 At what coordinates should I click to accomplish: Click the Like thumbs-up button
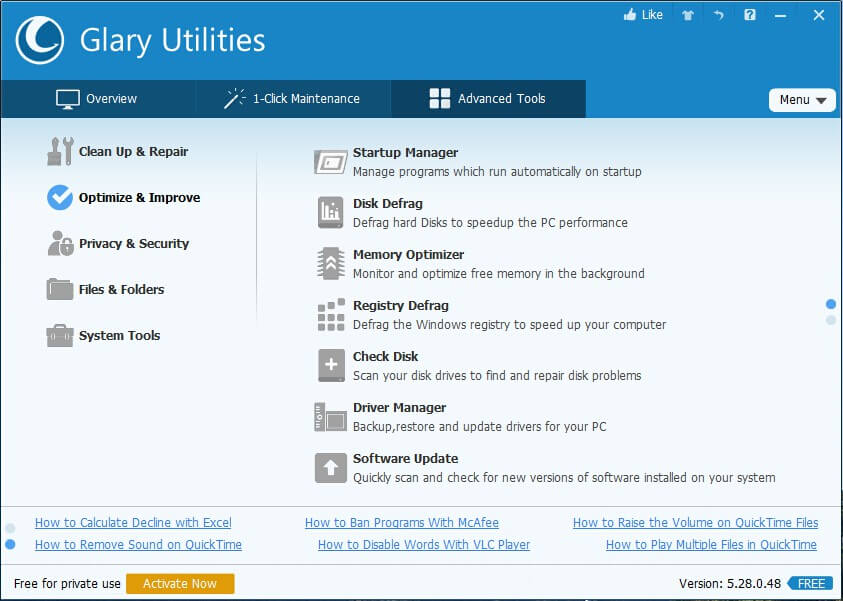pos(643,15)
